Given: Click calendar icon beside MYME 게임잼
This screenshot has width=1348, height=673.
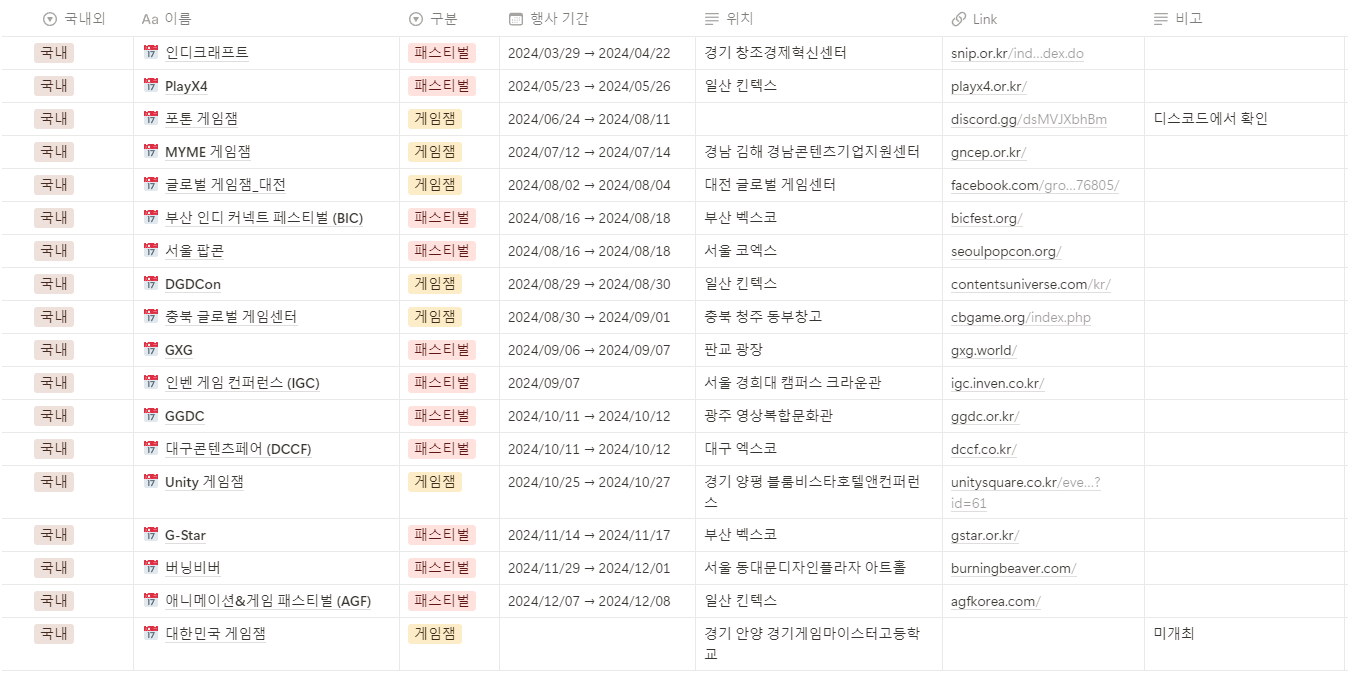Looking at the screenshot, I should (151, 151).
